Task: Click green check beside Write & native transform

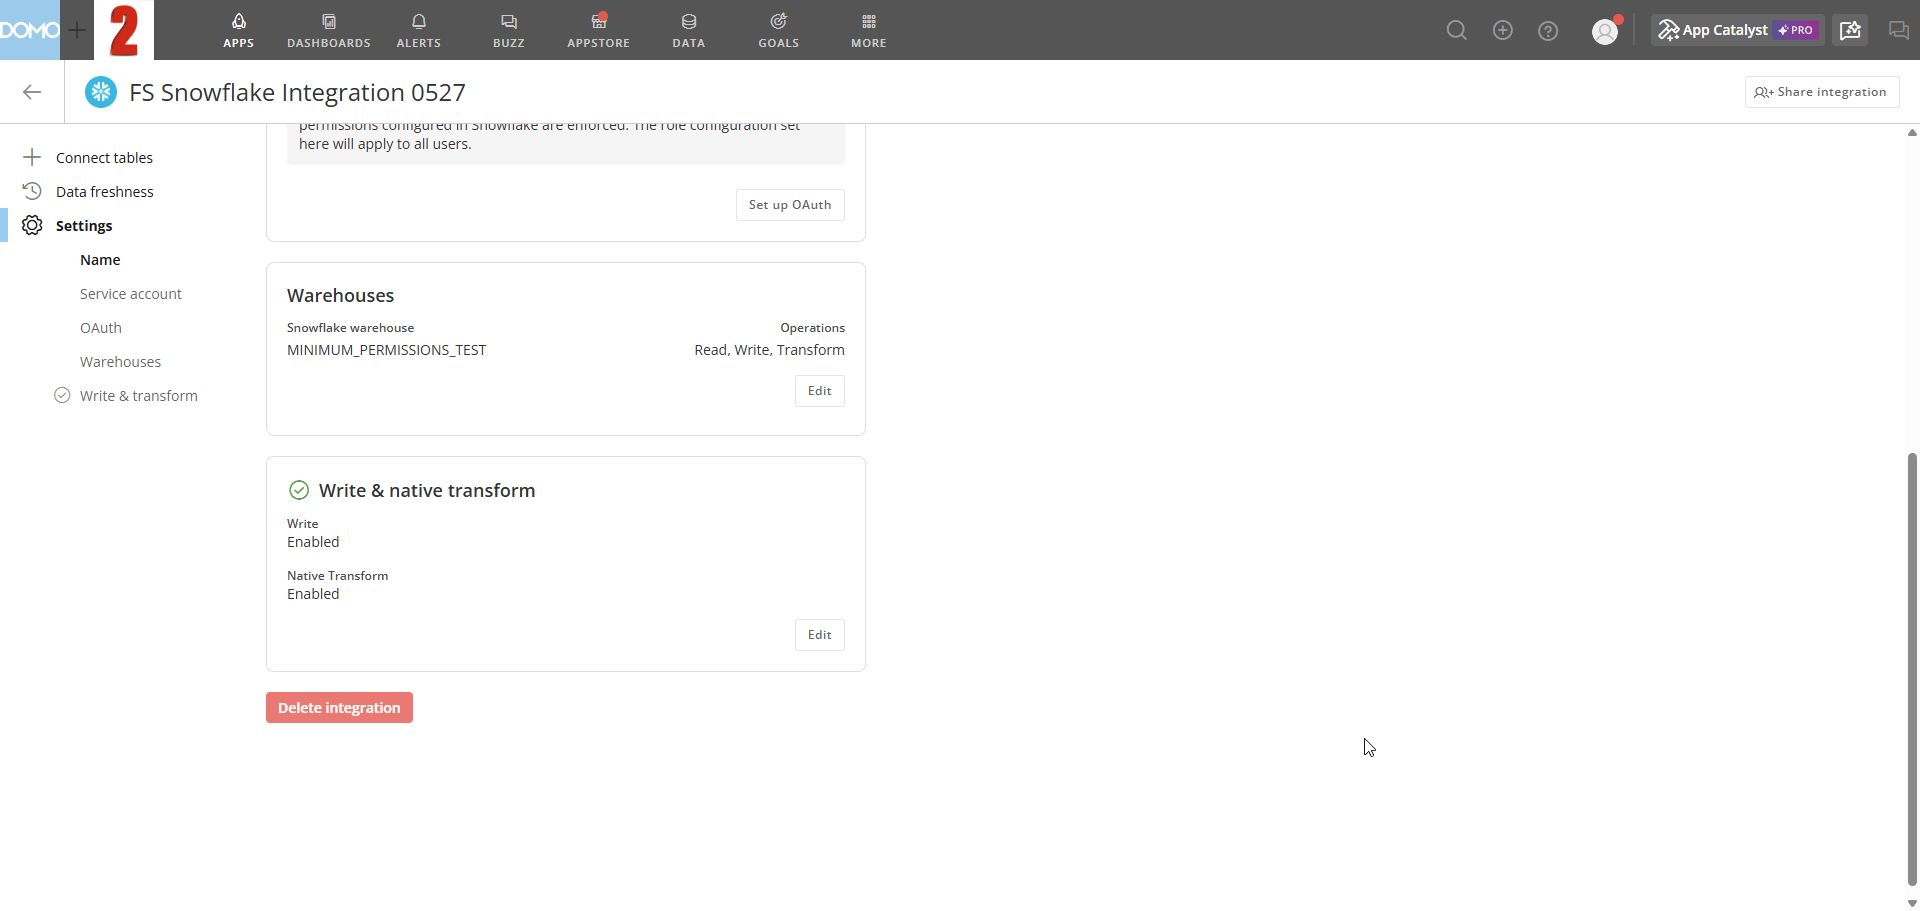Action: point(299,490)
